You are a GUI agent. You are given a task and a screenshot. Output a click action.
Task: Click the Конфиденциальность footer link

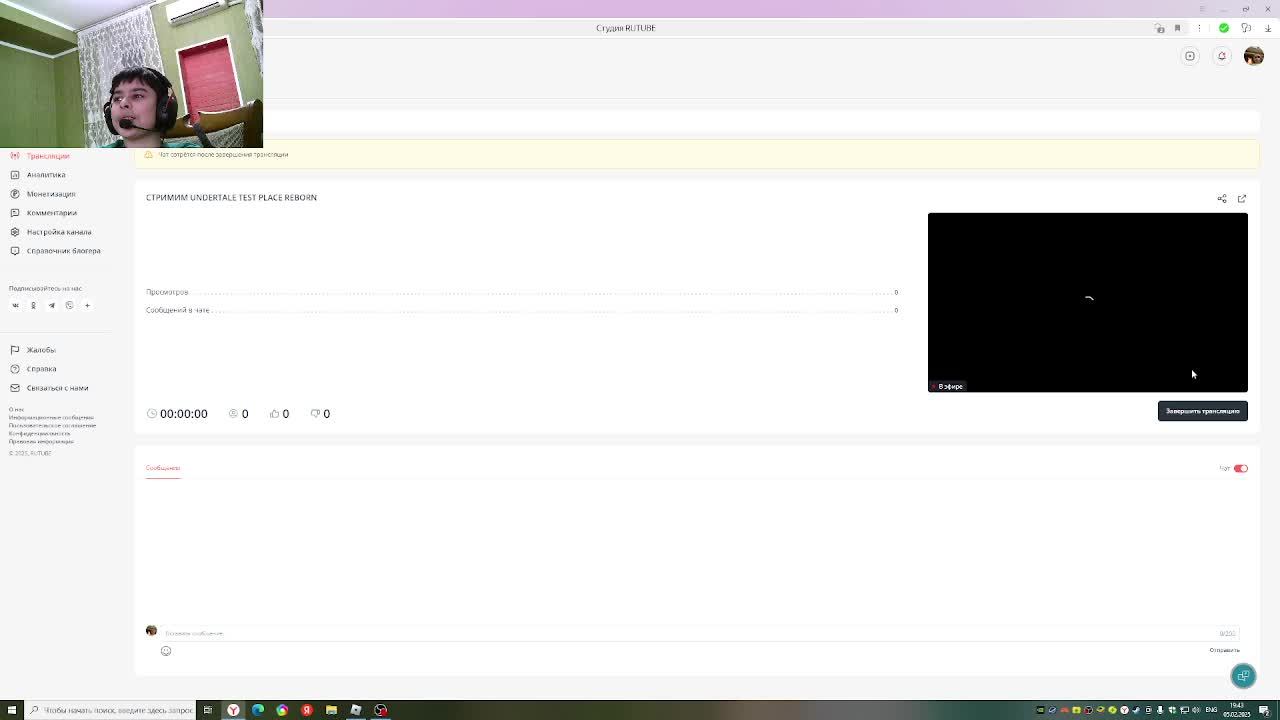[x=39, y=433]
